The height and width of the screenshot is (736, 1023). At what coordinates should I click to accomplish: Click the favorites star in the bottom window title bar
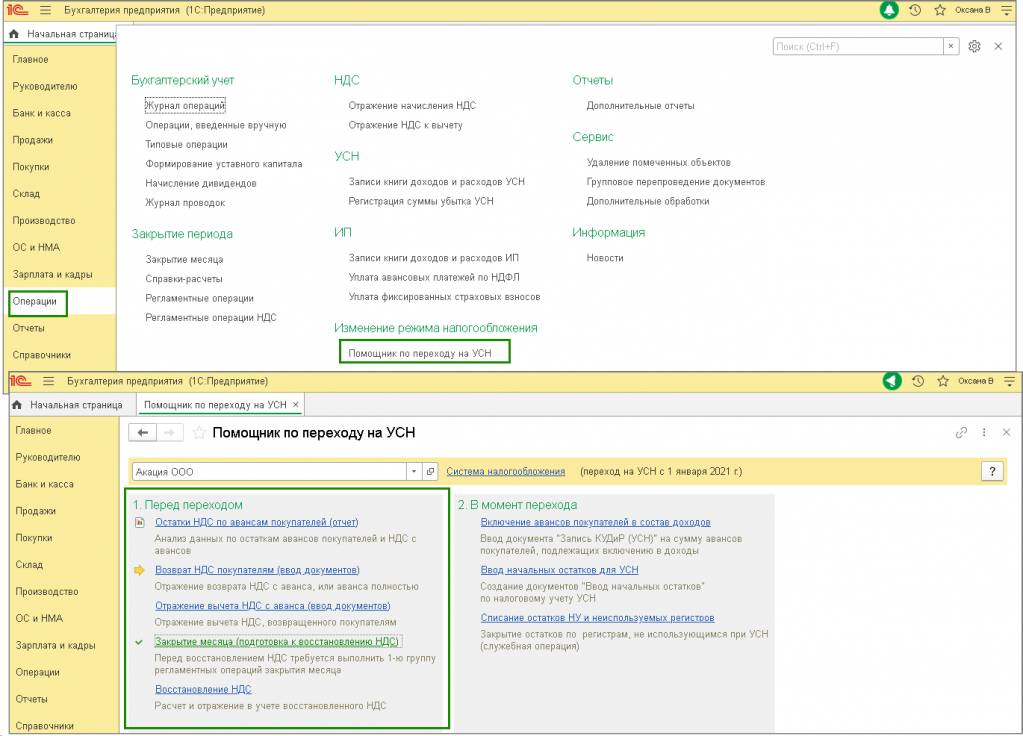pos(943,381)
